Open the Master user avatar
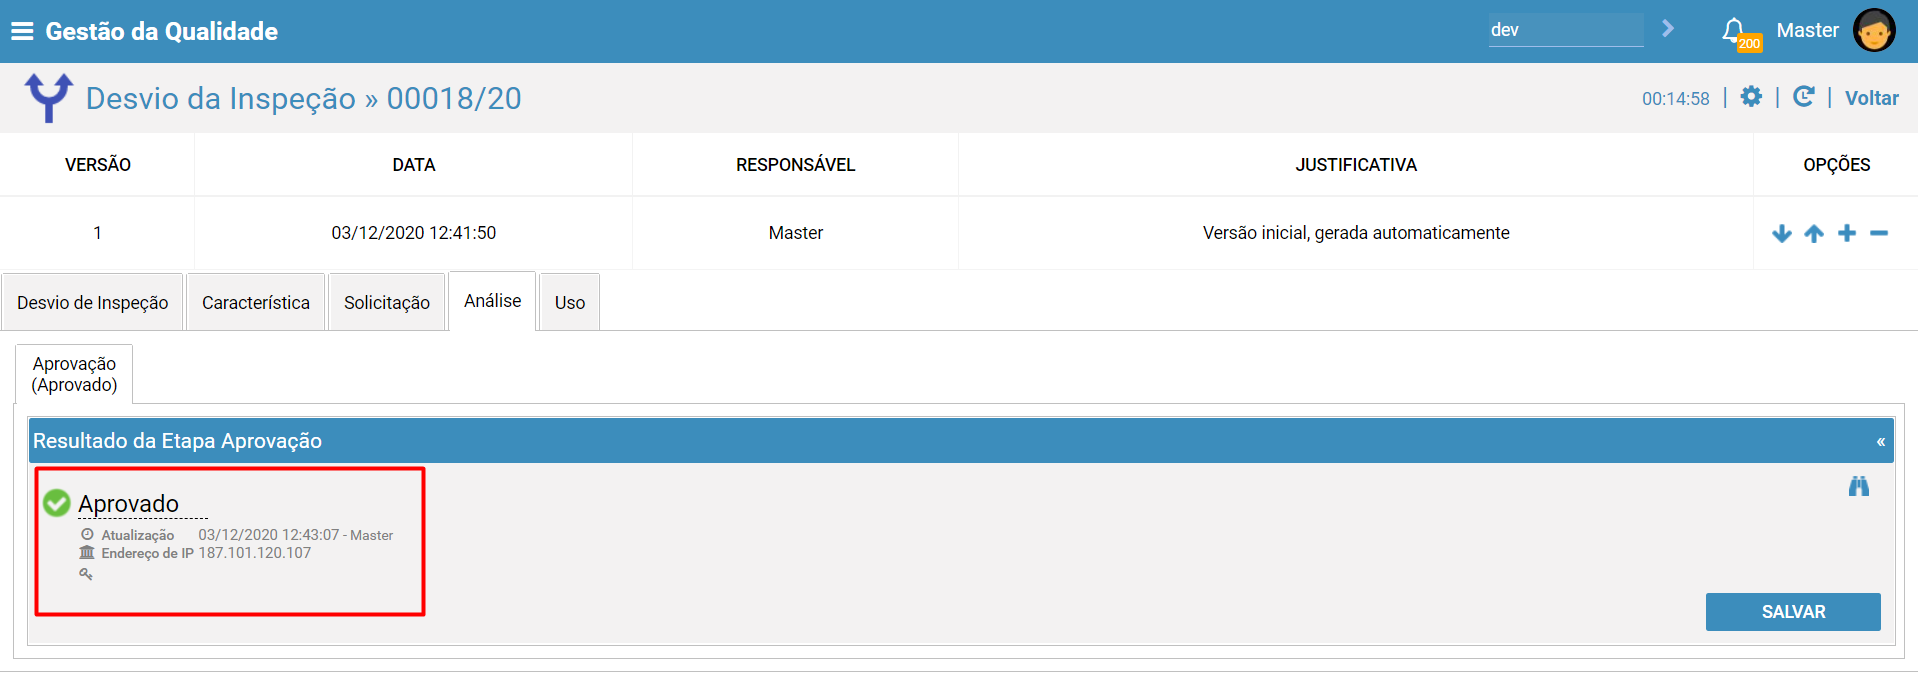 click(1874, 30)
